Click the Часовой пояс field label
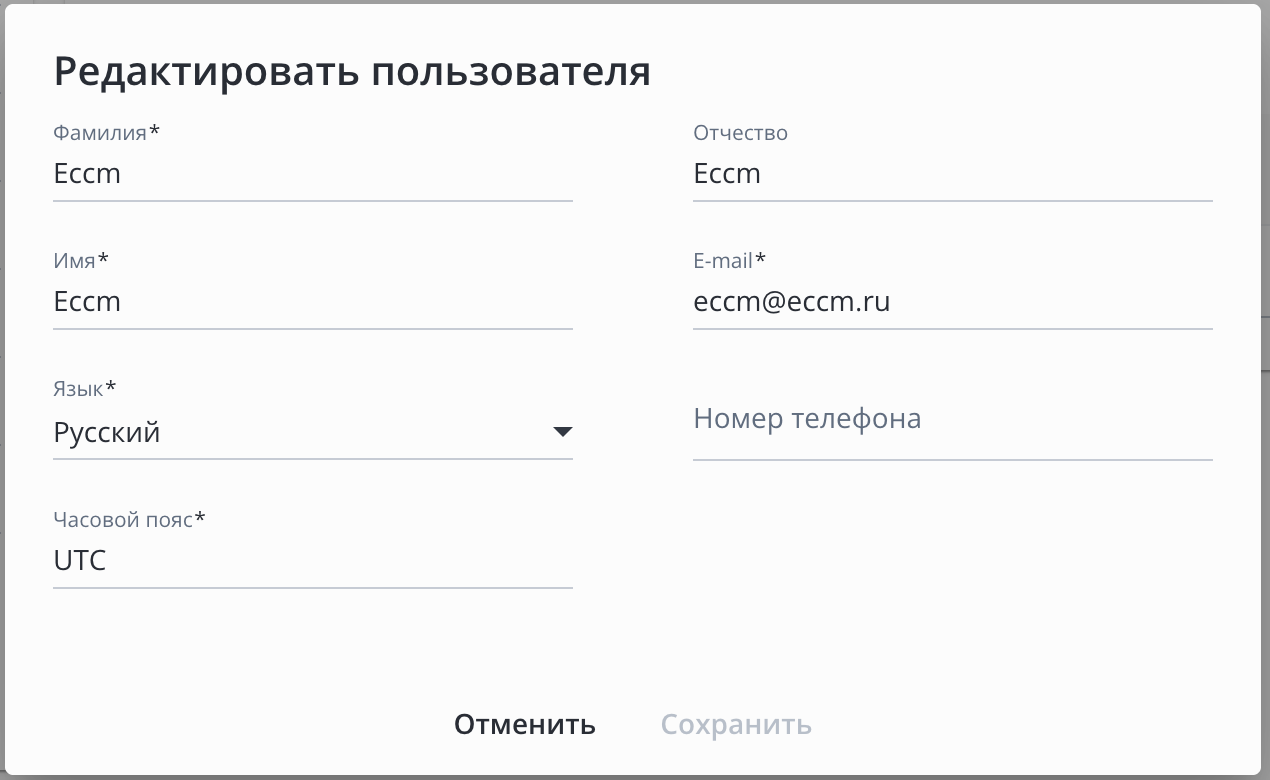Image resolution: width=1270 pixels, height=780 pixels. coord(122,519)
